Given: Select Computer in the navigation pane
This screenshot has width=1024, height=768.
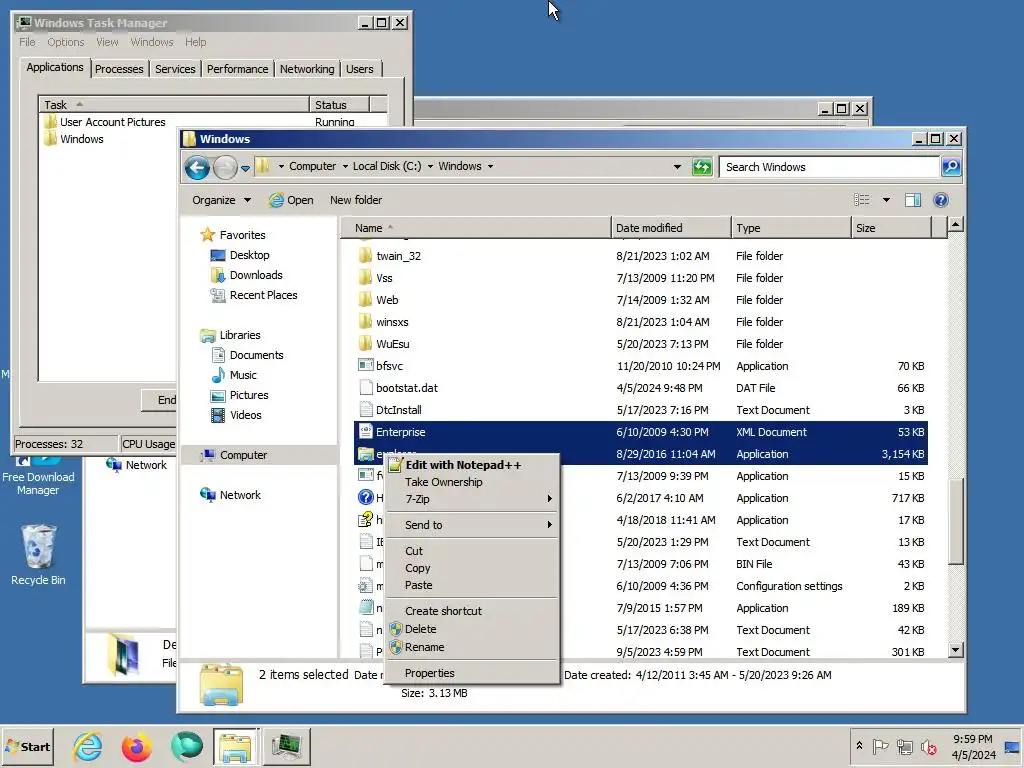Looking at the screenshot, I should [x=243, y=455].
